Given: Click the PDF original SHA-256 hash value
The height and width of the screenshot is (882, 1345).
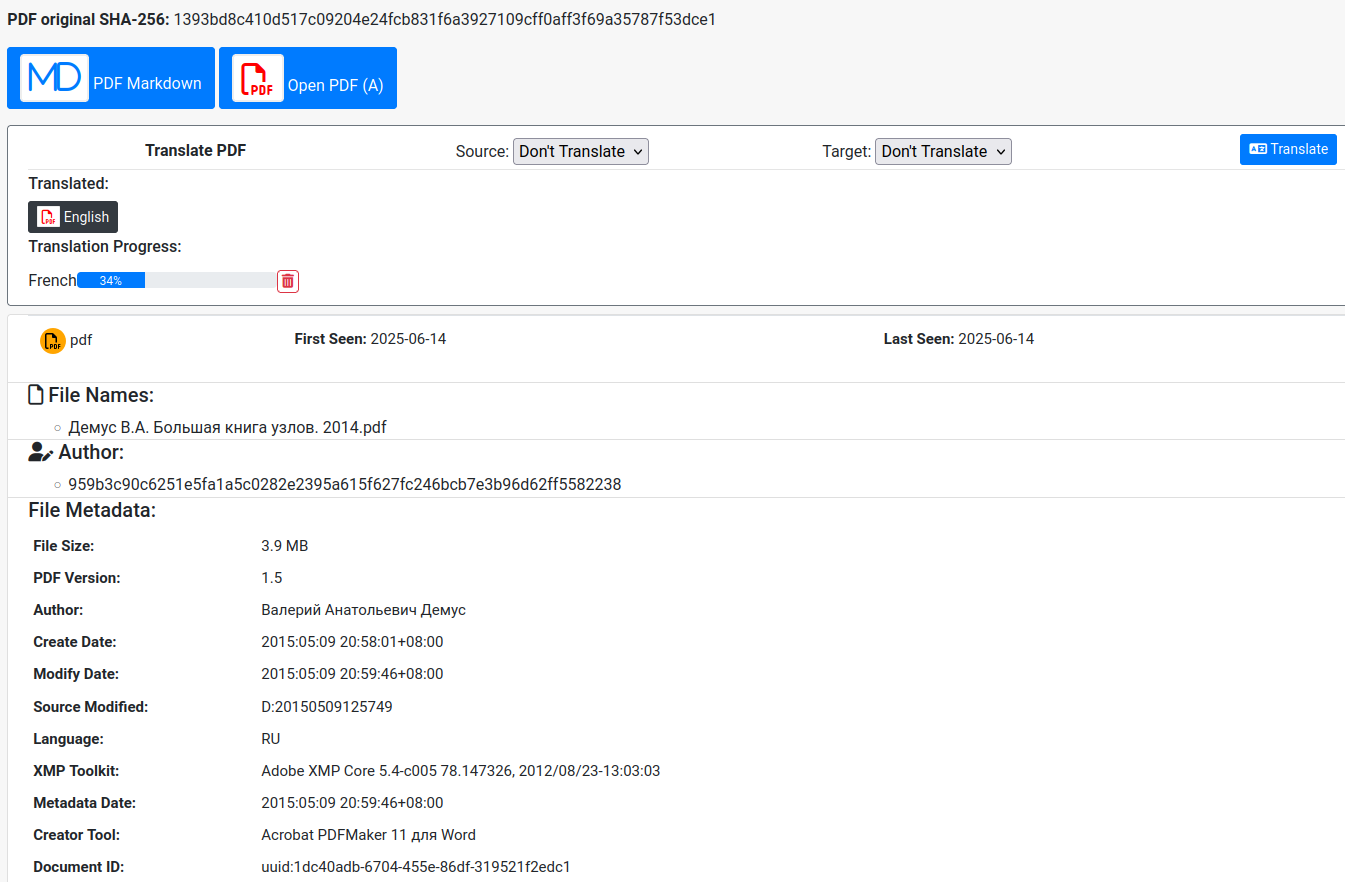Looking at the screenshot, I should 445,19.
